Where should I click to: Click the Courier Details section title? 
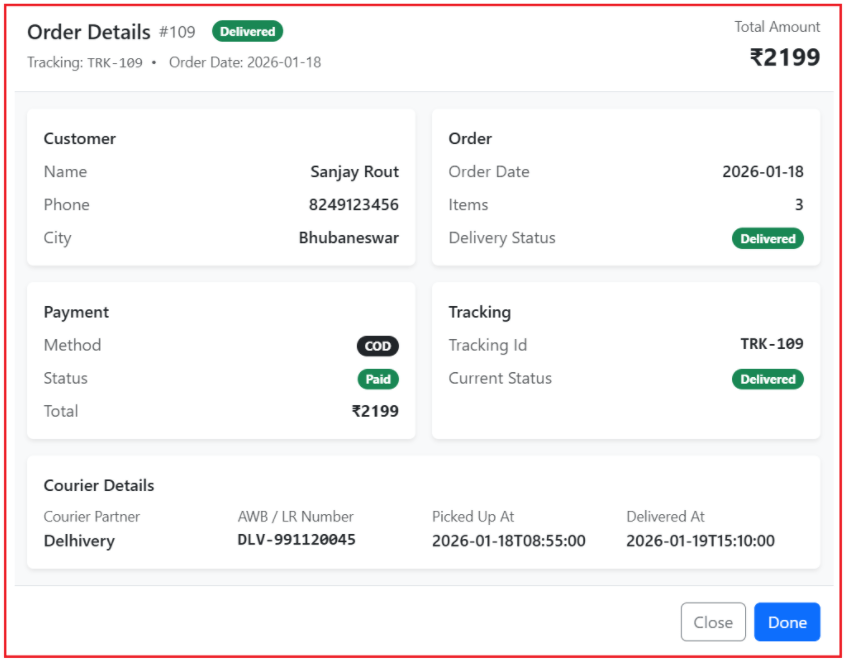pos(99,486)
